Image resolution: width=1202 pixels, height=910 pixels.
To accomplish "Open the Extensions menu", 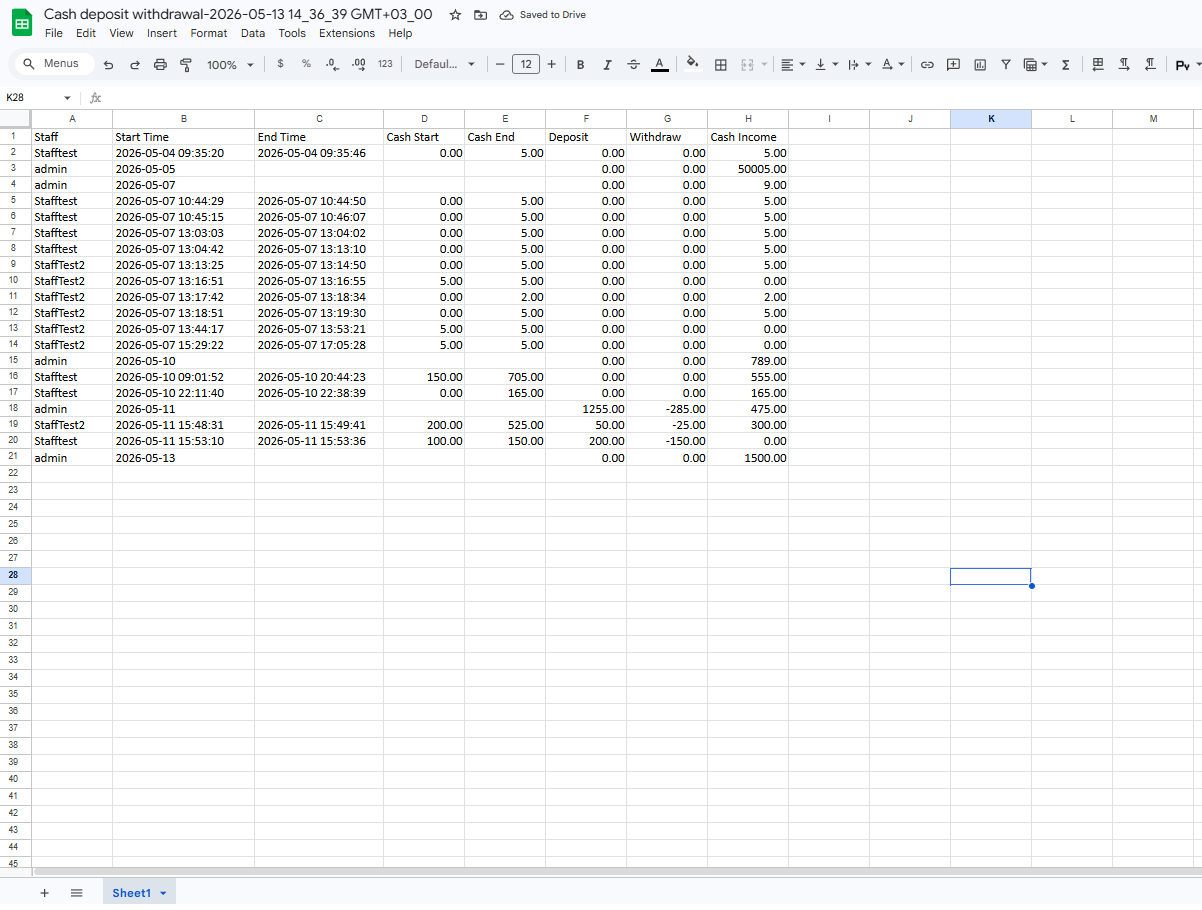I will 347,33.
